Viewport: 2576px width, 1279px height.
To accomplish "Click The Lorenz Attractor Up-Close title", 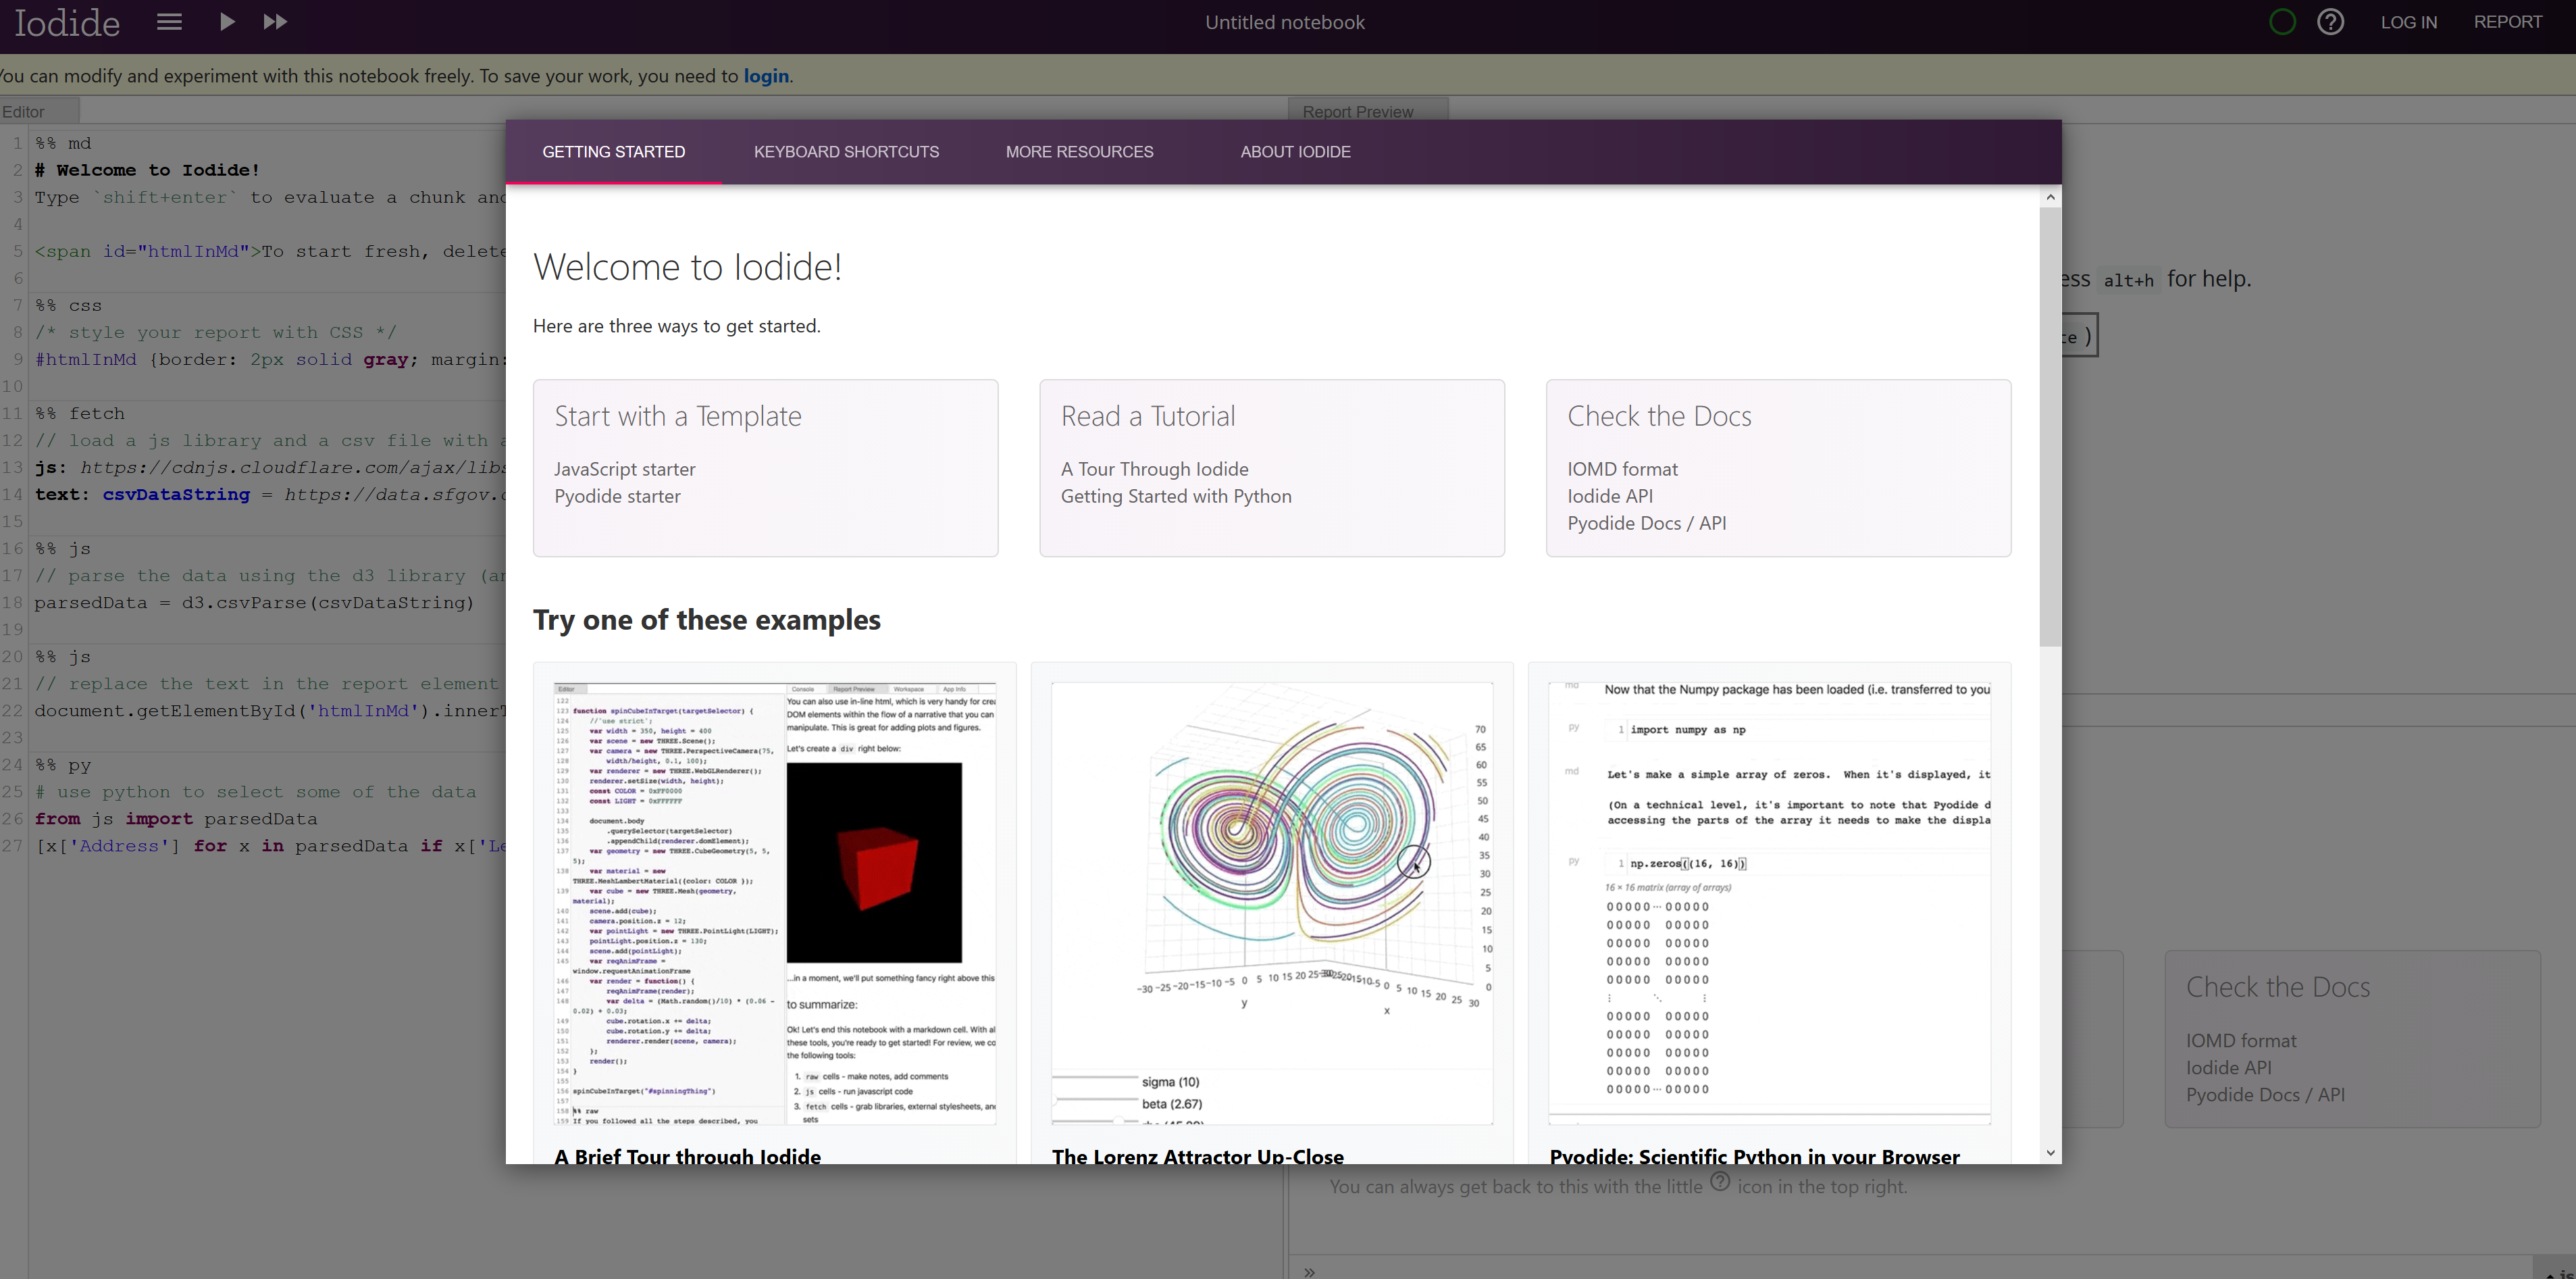I will [x=1198, y=1155].
